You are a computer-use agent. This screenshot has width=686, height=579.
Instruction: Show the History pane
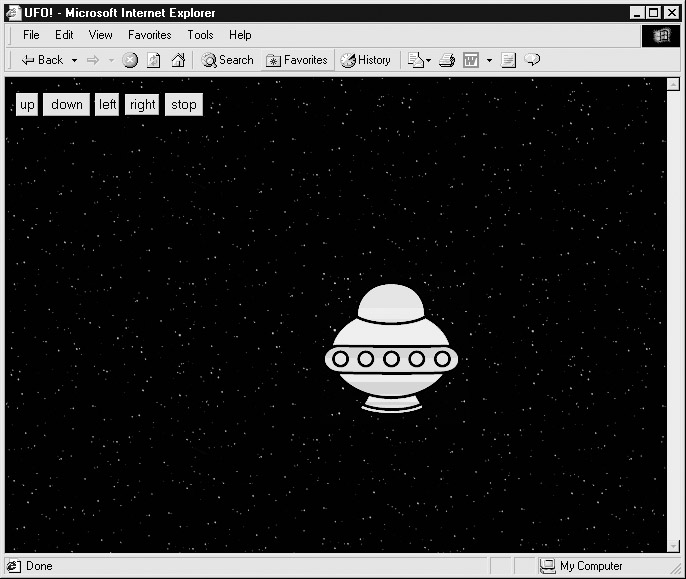[366, 60]
